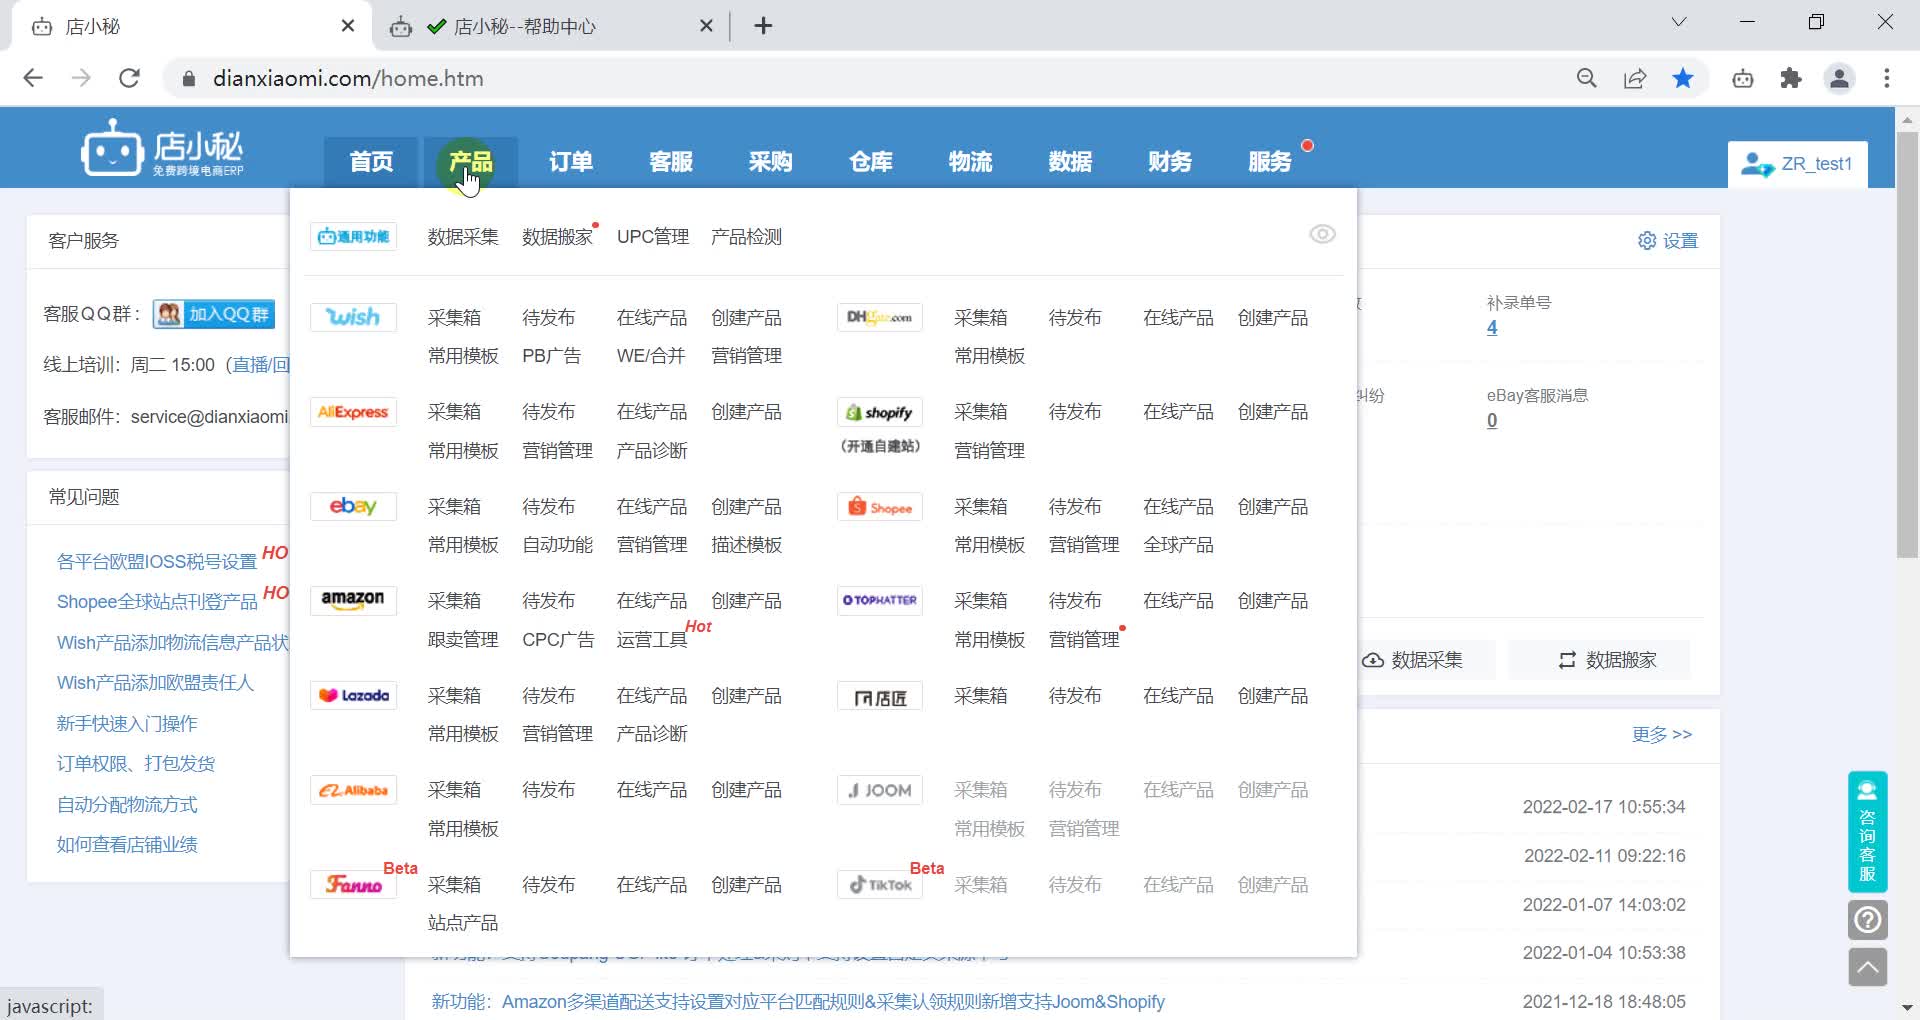Open the 咨询客服 floating chat widget

(1867, 831)
